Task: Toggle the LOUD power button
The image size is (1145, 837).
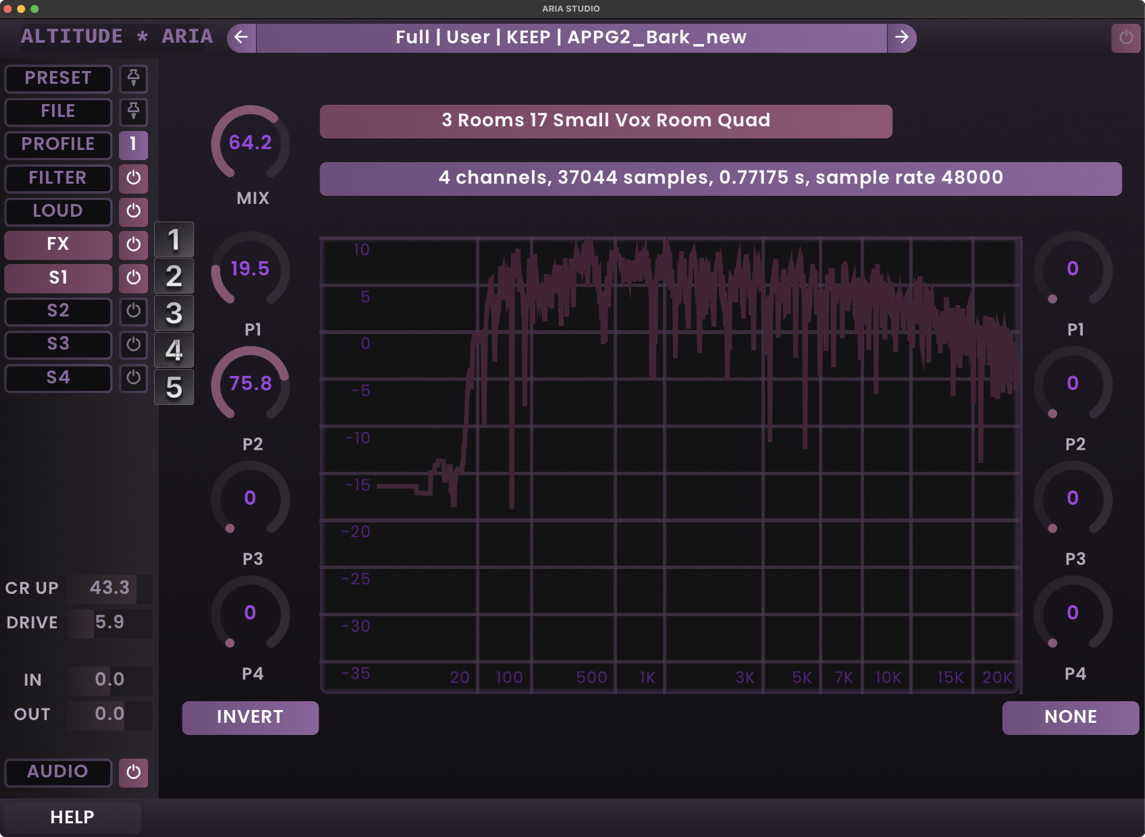Action: pyautogui.click(x=133, y=211)
